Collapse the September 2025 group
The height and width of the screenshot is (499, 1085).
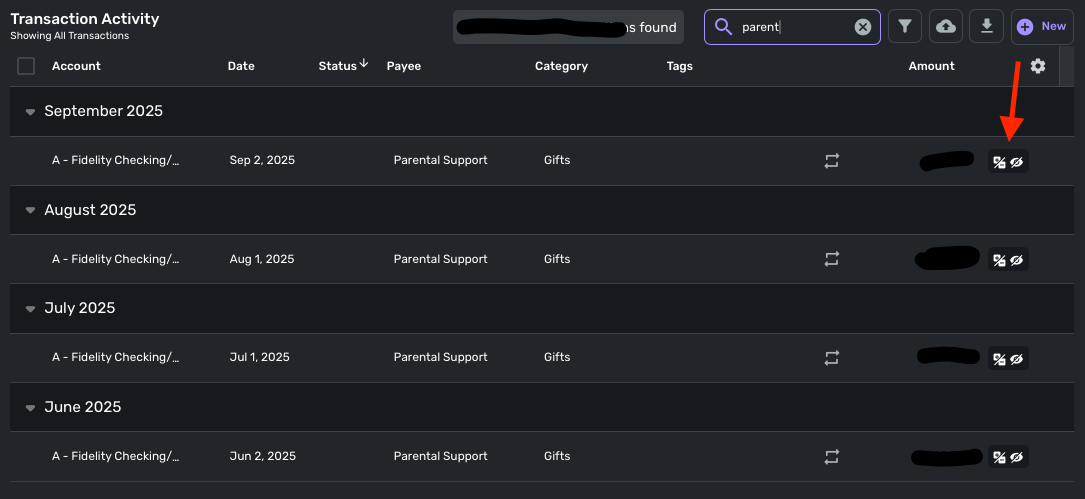tap(30, 112)
